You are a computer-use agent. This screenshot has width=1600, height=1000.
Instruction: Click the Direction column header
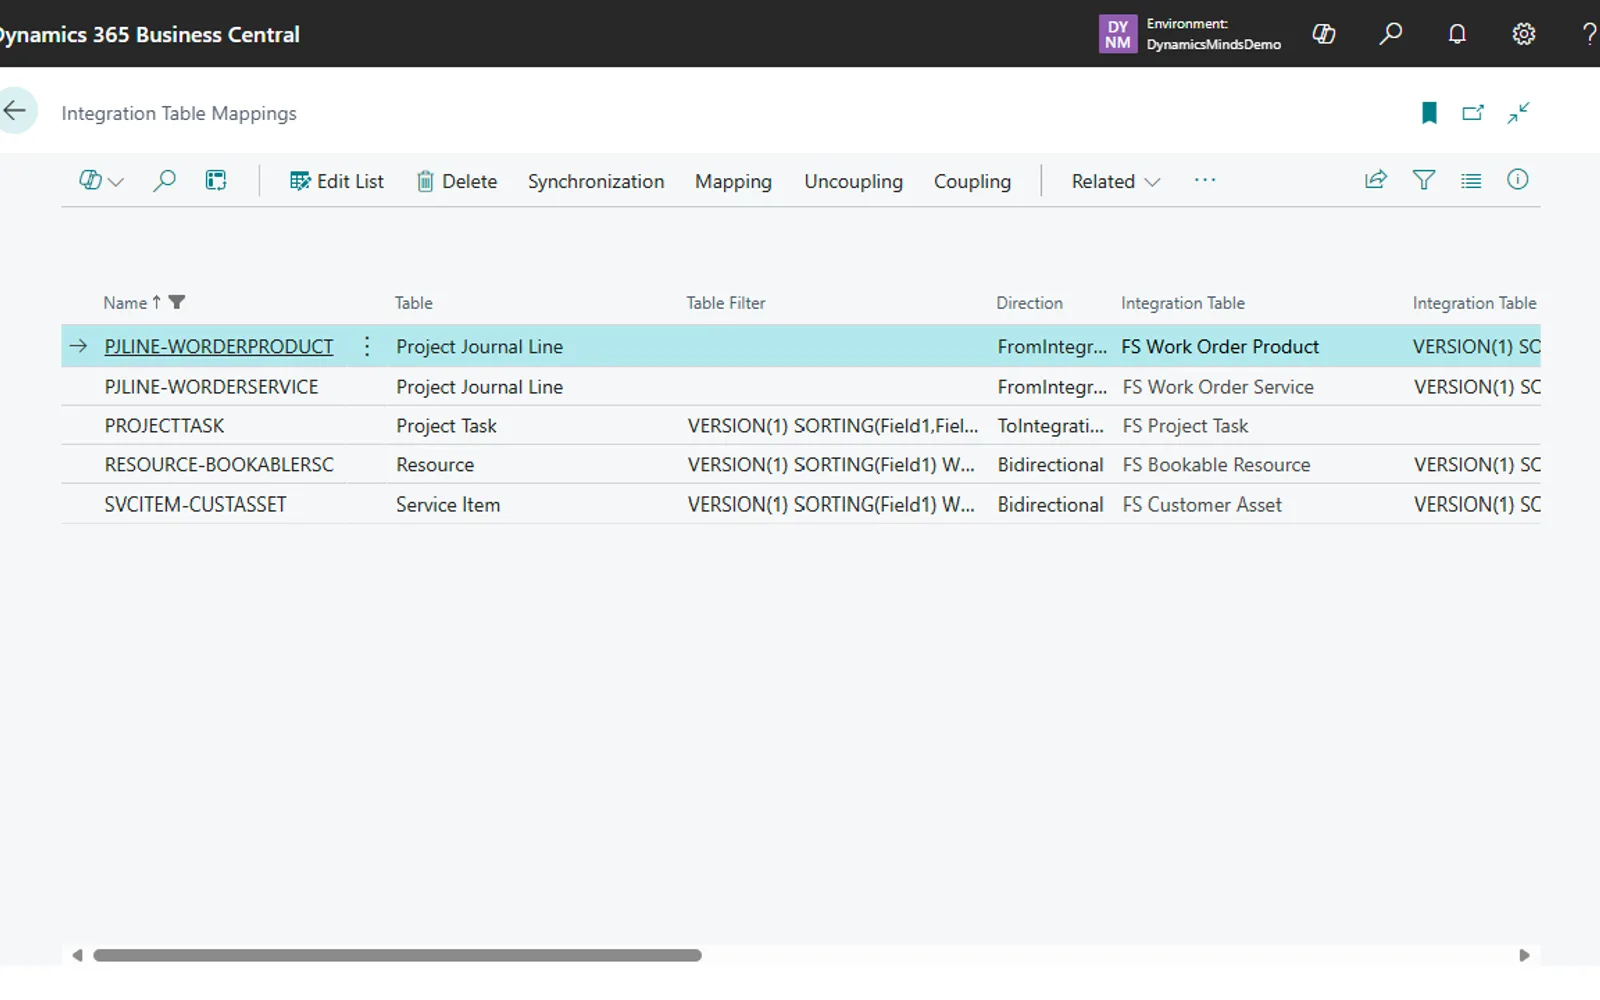pyautogui.click(x=1029, y=303)
